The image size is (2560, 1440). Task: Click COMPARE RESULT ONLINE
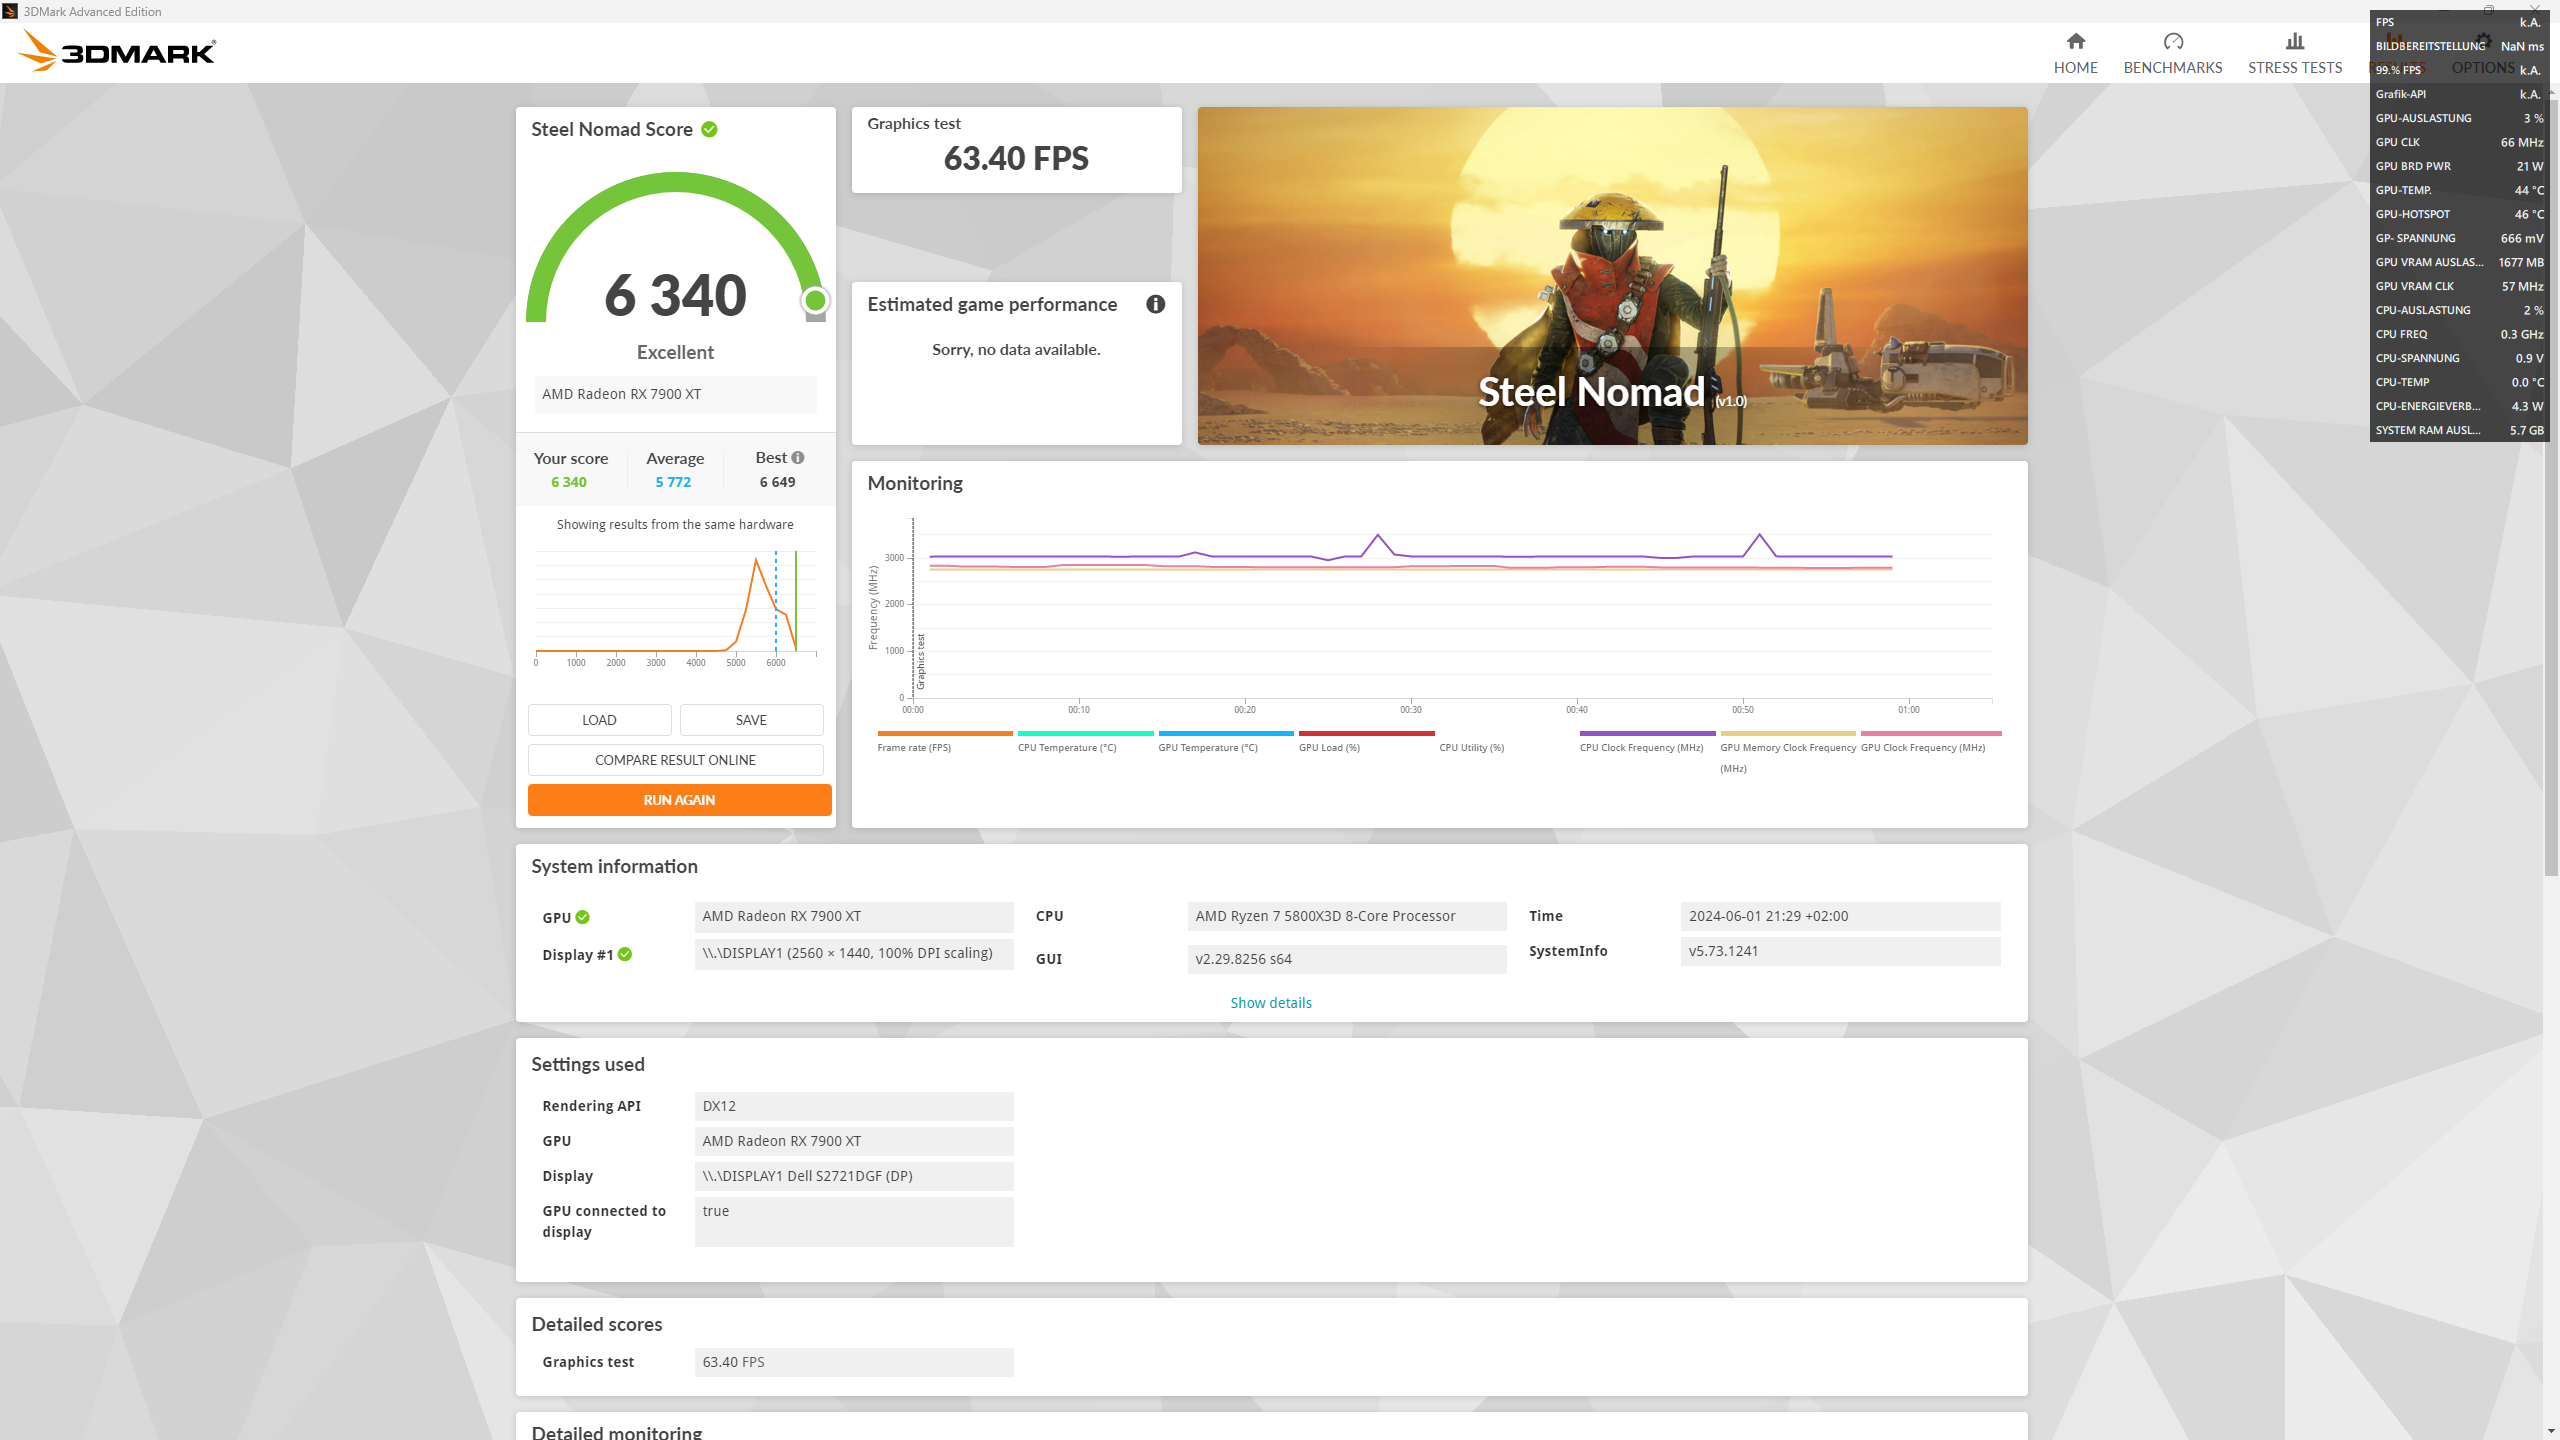tap(675, 760)
